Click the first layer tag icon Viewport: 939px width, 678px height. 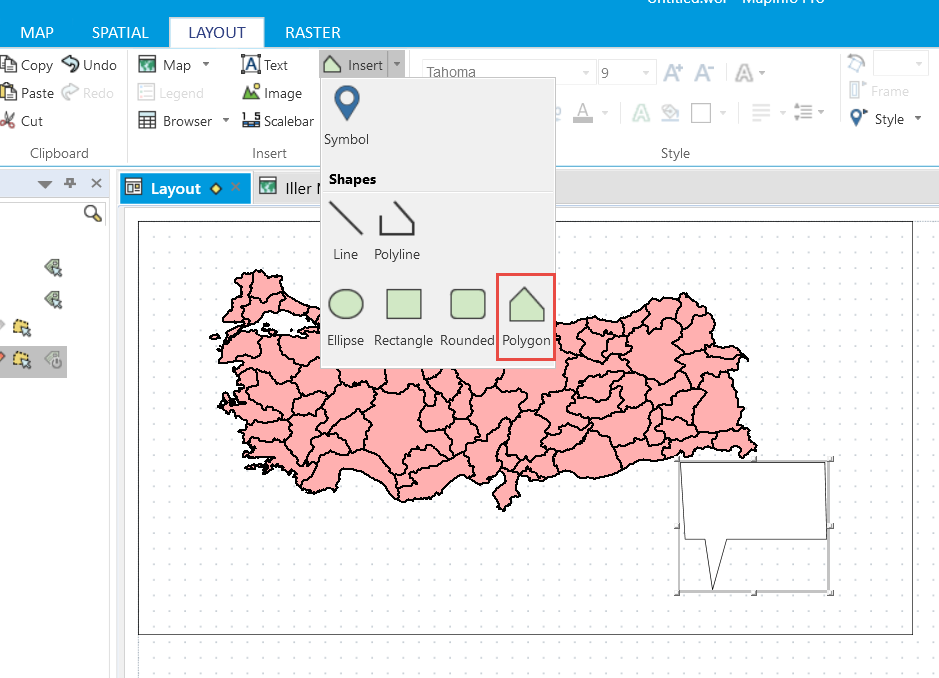tap(53, 267)
